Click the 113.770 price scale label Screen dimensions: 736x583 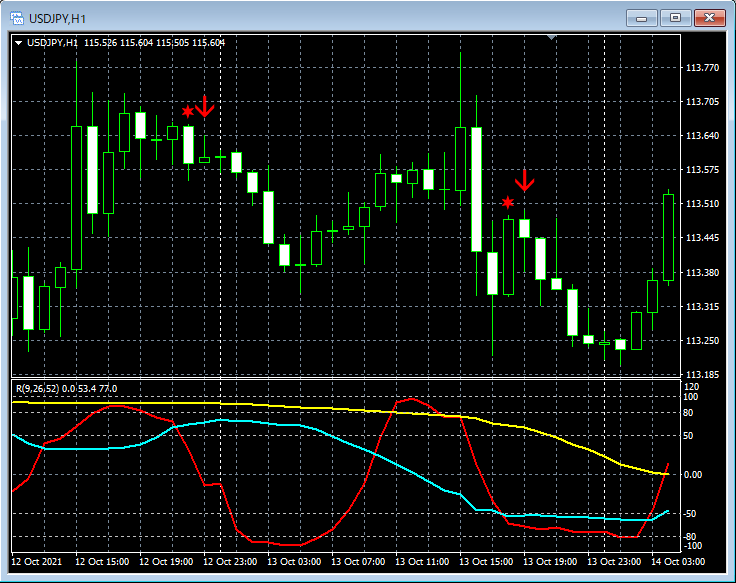click(702, 68)
